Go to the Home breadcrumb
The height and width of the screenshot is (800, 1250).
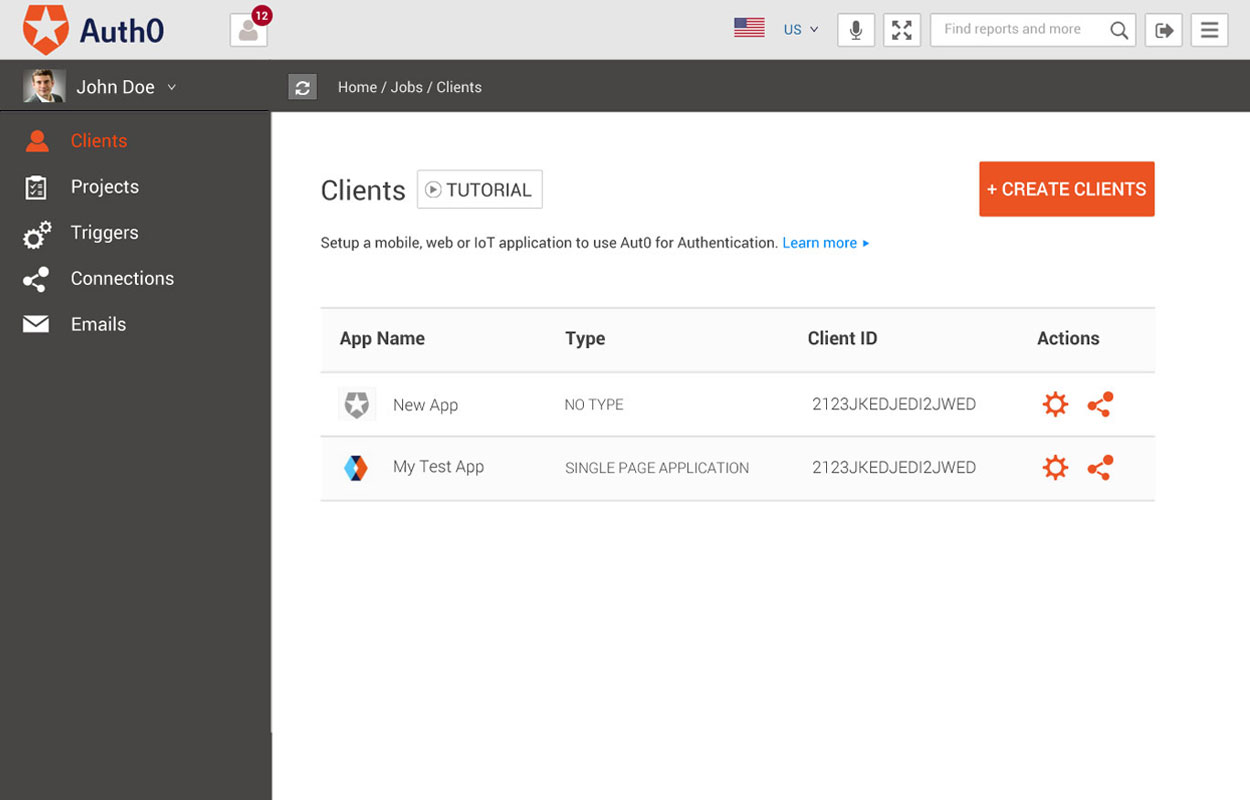coord(357,87)
